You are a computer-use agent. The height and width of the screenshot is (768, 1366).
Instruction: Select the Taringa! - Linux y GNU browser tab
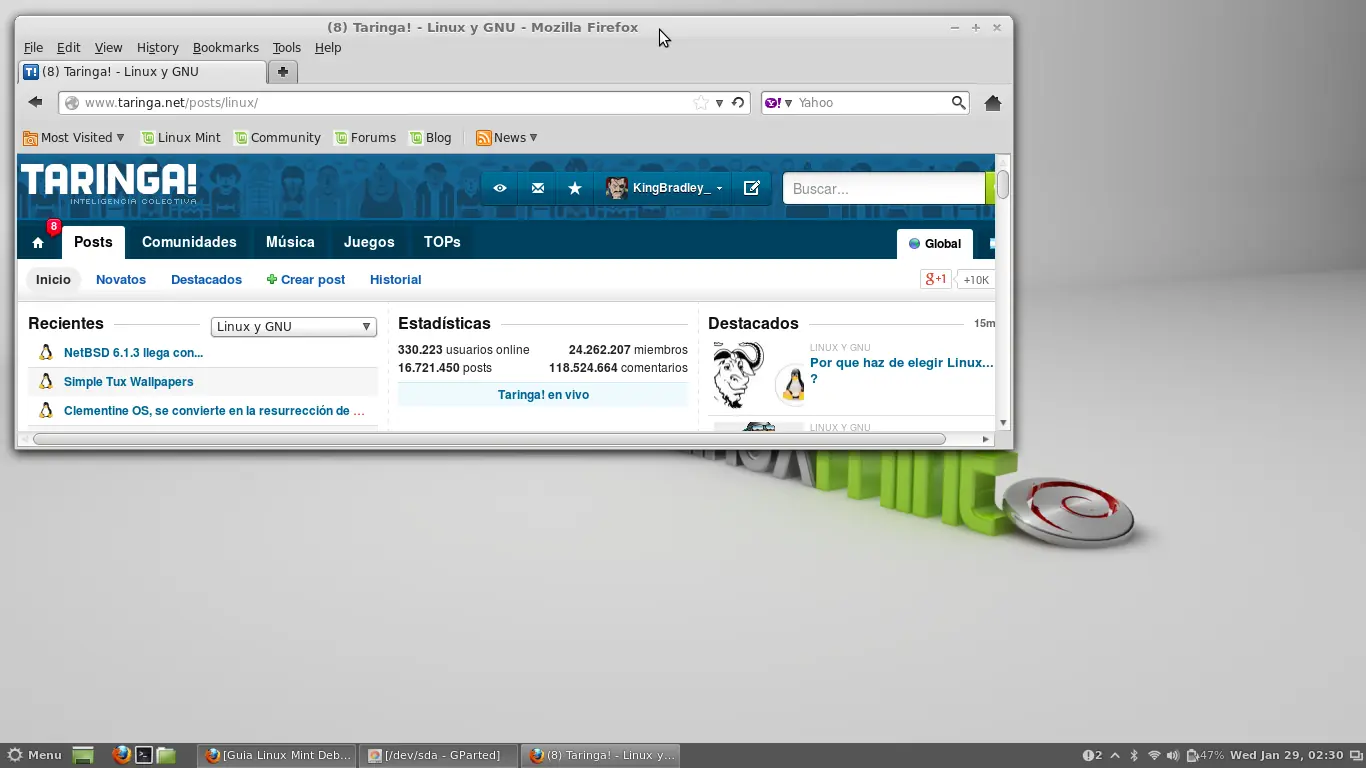142,72
